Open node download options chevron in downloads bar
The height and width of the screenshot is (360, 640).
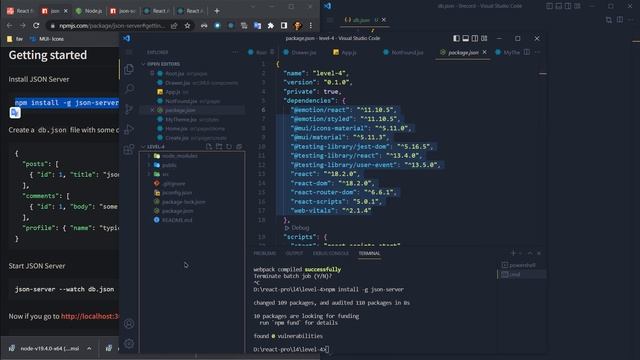[x=89, y=348]
